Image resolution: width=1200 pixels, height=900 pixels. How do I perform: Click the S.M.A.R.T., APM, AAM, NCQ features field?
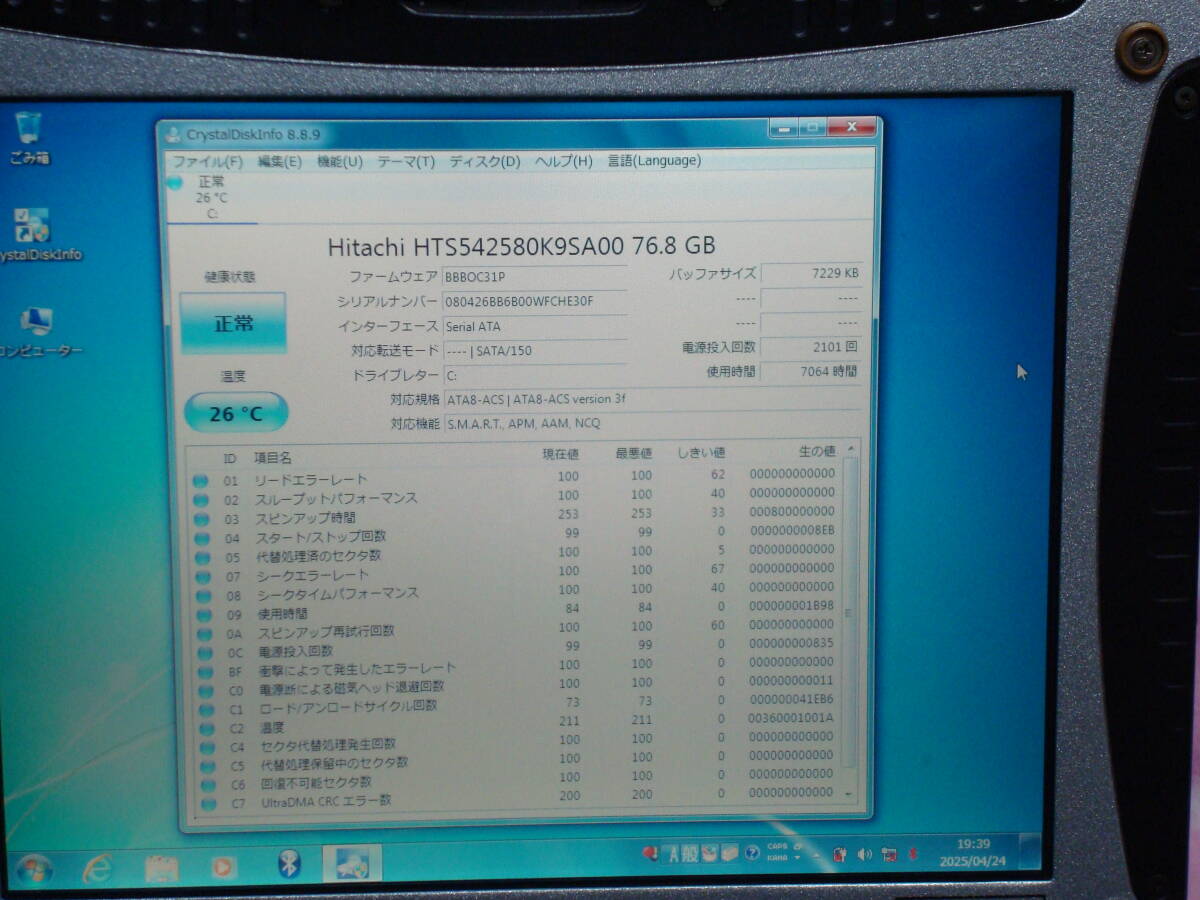pos(652,423)
